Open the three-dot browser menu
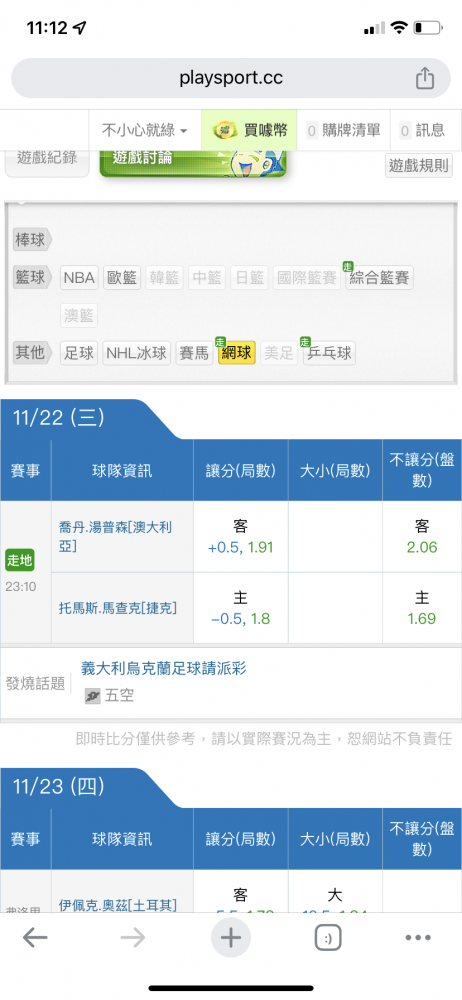 [418, 938]
